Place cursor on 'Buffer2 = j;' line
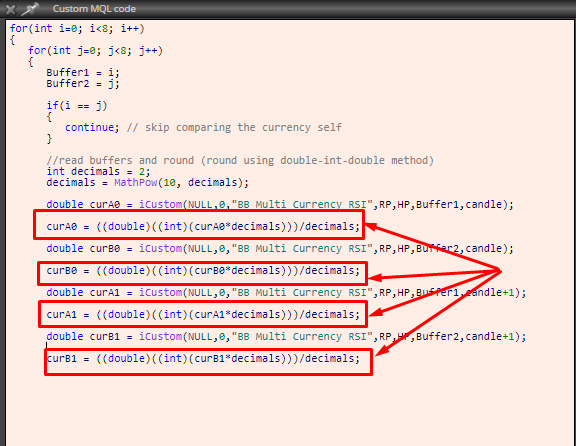The height and width of the screenshot is (446, 576). (x=83, y=83)
